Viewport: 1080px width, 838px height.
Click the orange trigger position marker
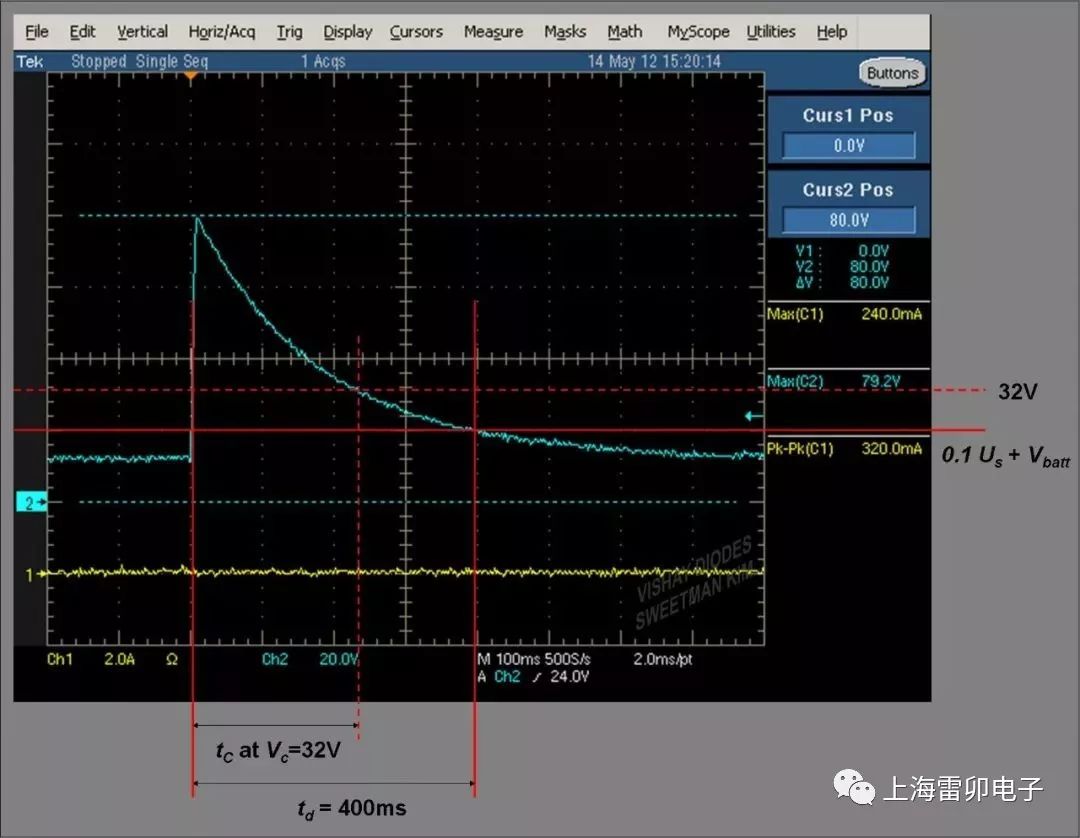191,76
